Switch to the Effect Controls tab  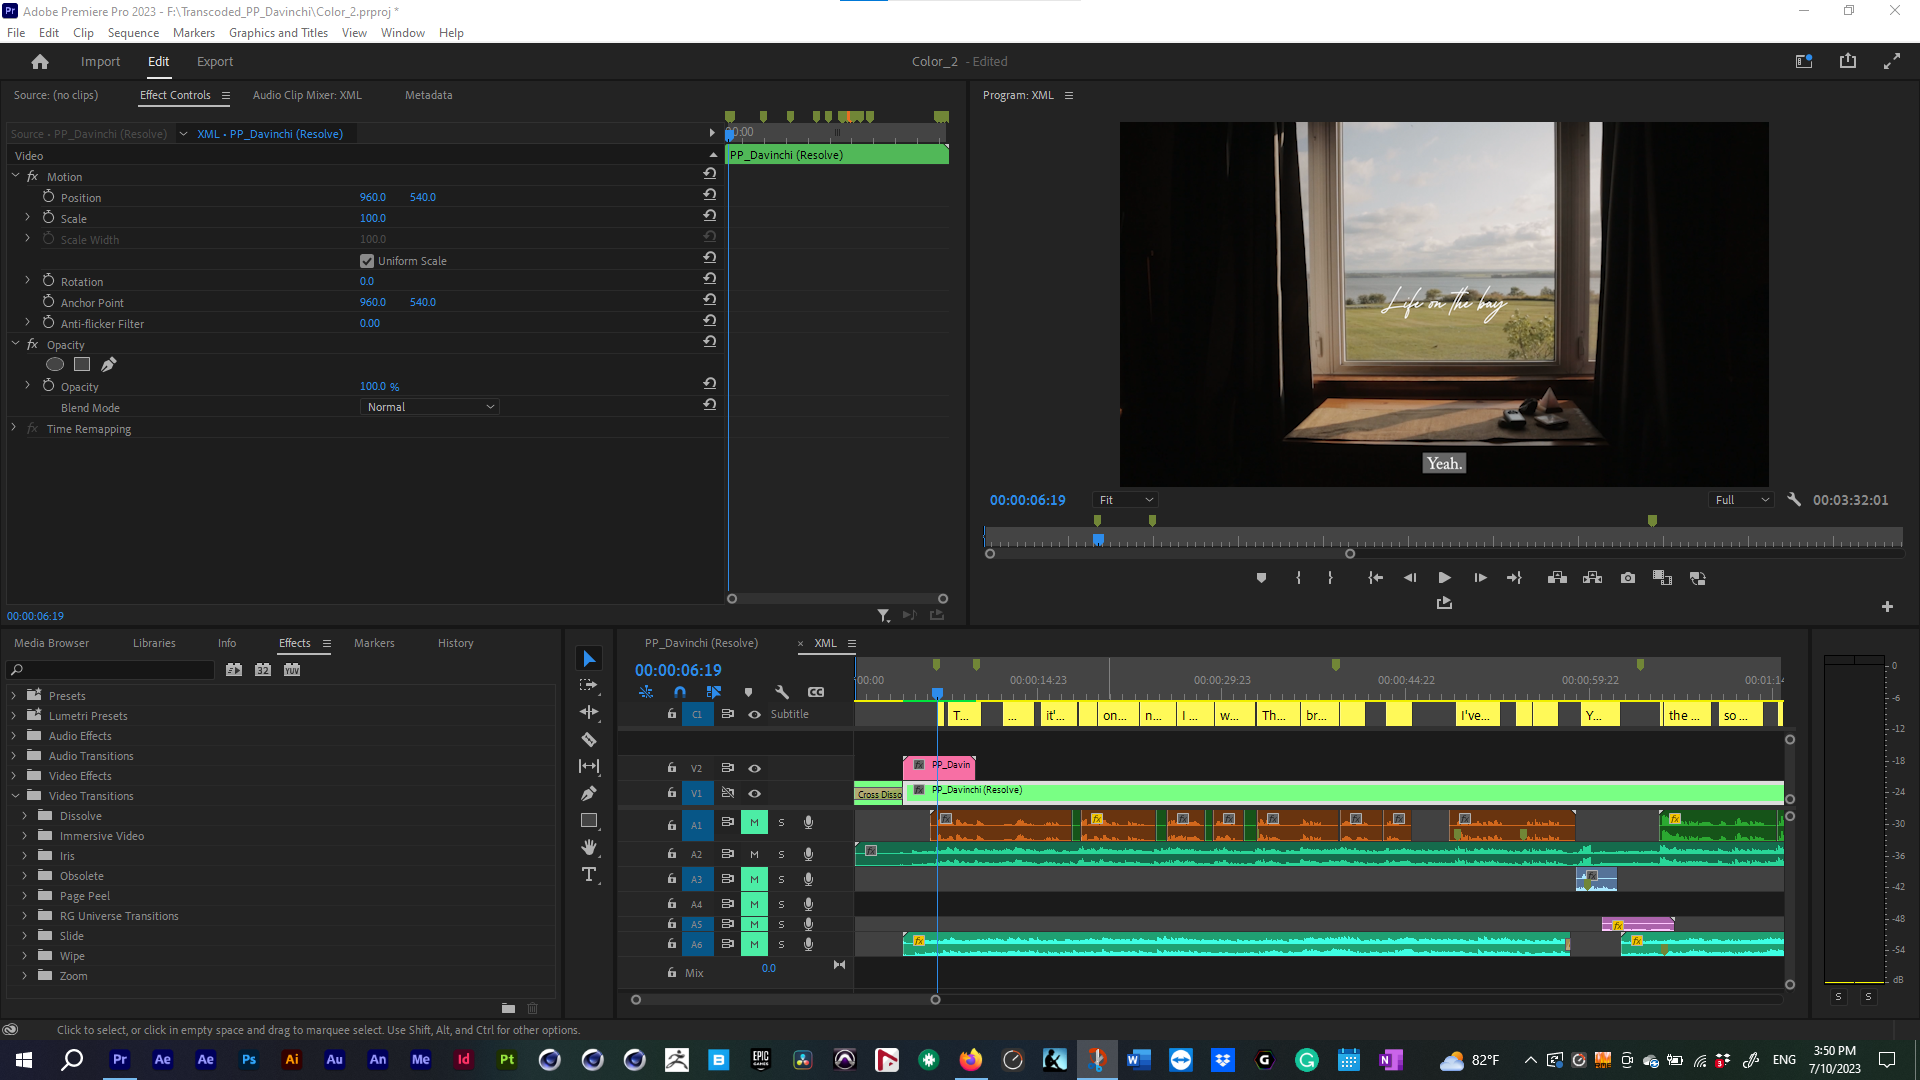[x=175, y=95]
